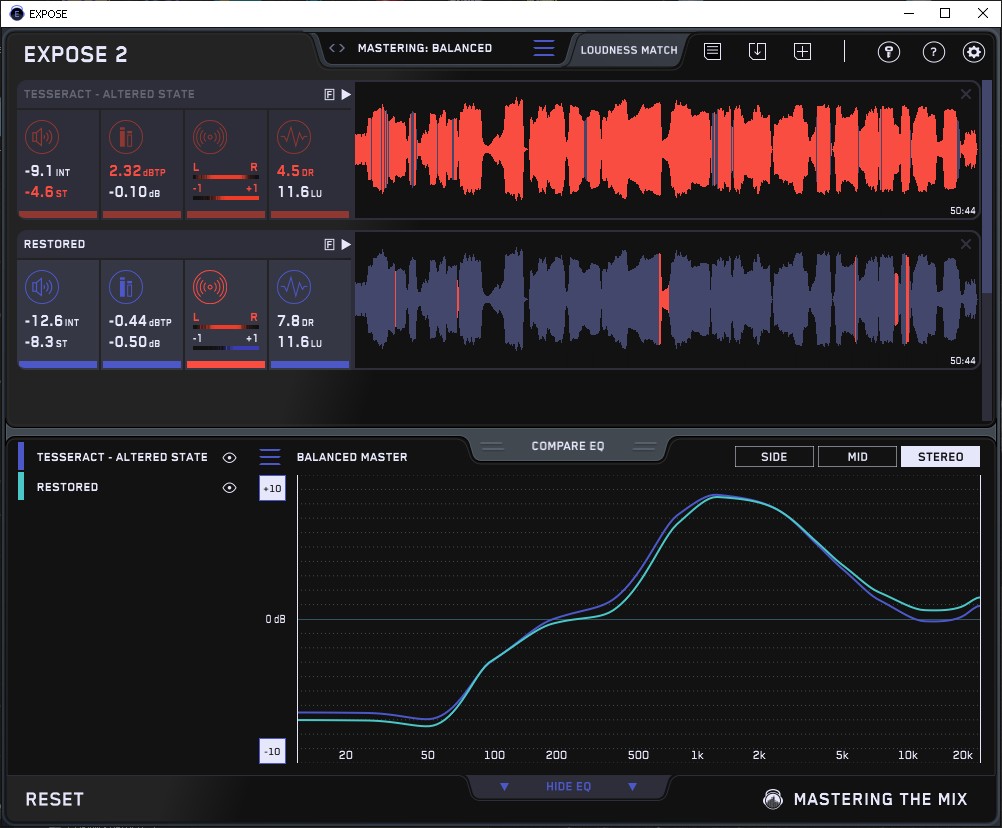
Task: Open settings gear icon
Action: pyautogui.click(x=973, y=52)
